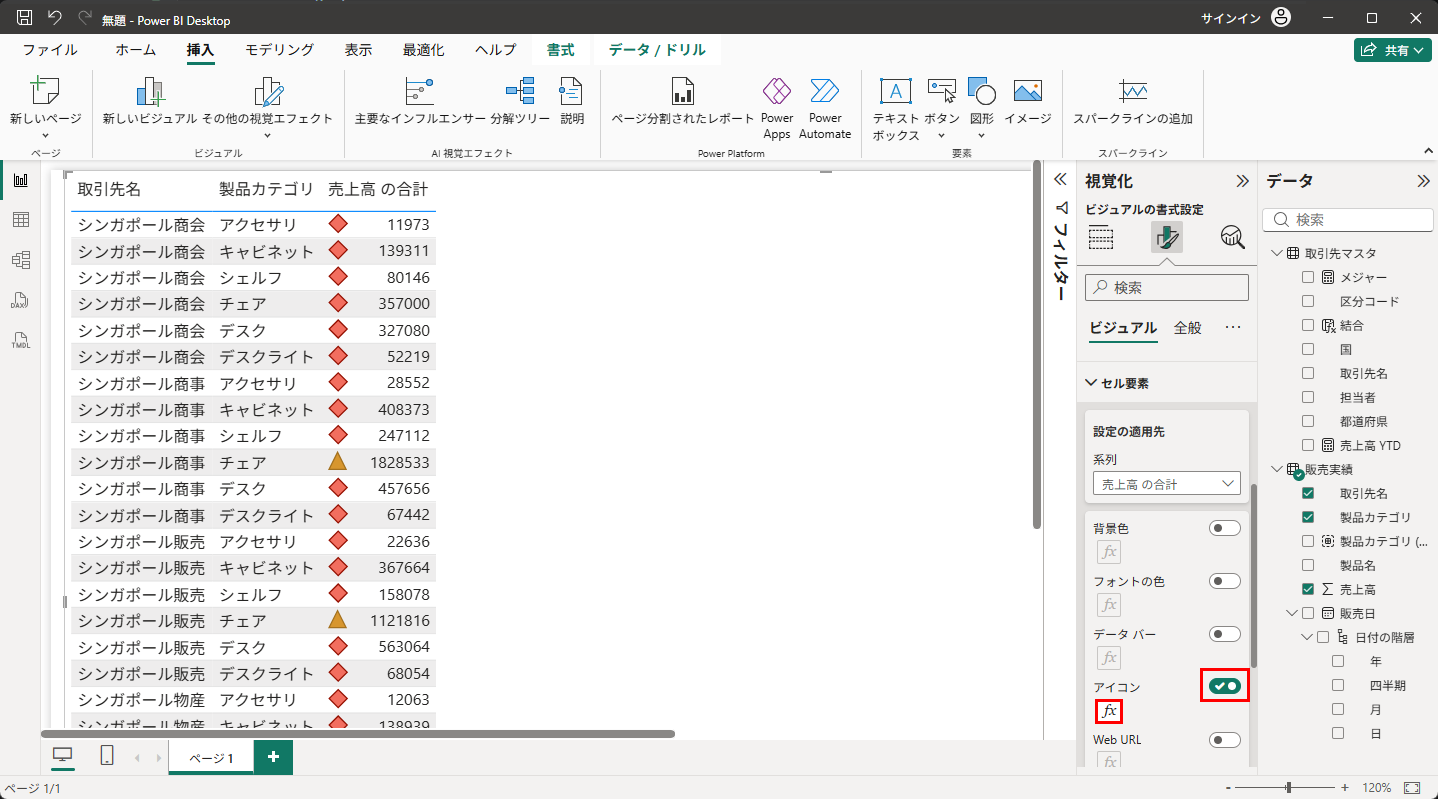Toggle フォントの色 (font color) switch
Viewport: 1438px width, 799px height.
point(1225,581)
